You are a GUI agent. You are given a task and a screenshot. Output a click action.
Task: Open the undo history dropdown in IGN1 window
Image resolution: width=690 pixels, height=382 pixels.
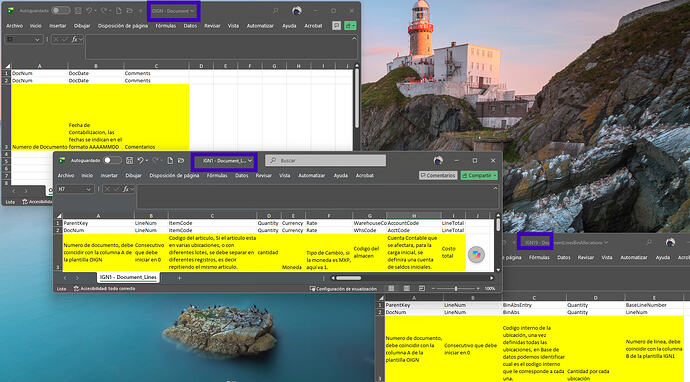[147, 161]
